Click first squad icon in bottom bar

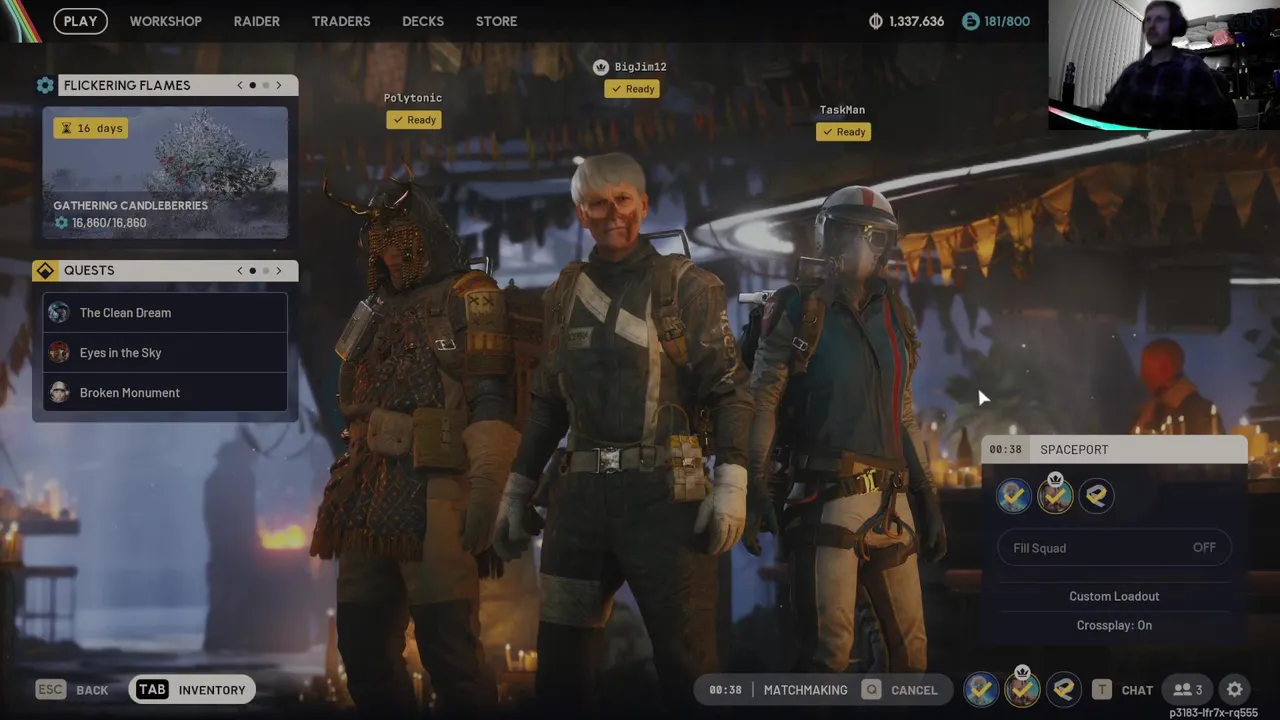(x=981, y=689)
